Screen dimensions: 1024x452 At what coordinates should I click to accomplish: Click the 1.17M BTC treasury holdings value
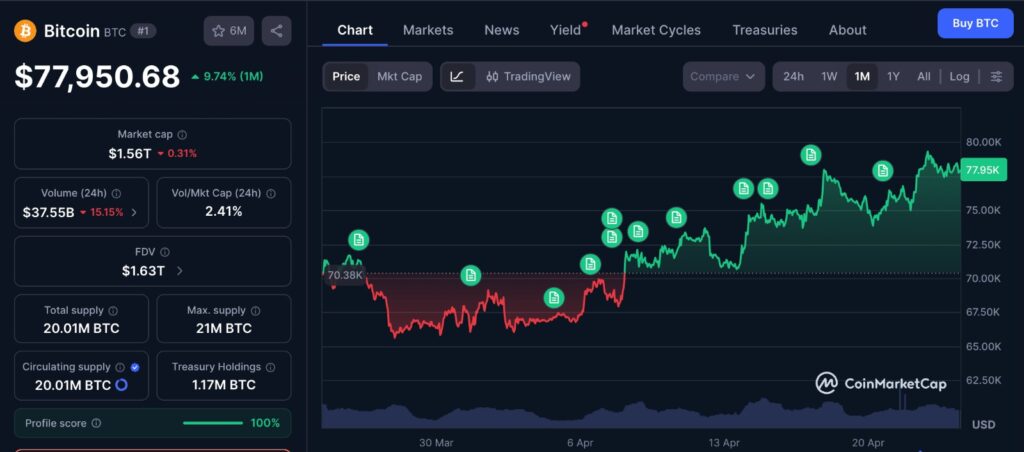tap(224, 385)
